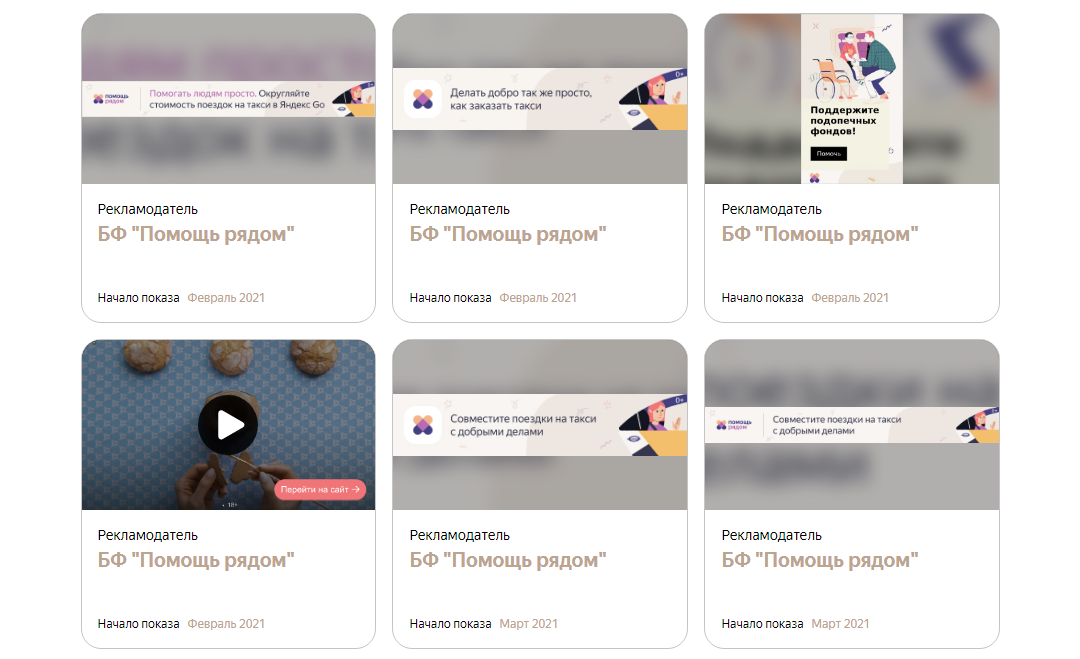Click 'Февраль 2021' date in second card
This screenshot has width=1080, height=659.
click(x=538, y=297)
